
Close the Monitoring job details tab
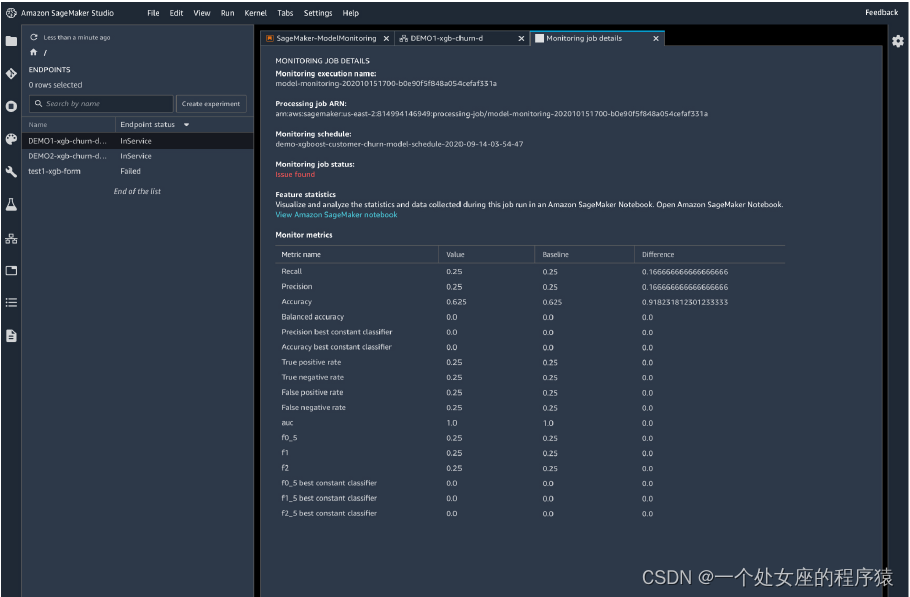(656, 38)
